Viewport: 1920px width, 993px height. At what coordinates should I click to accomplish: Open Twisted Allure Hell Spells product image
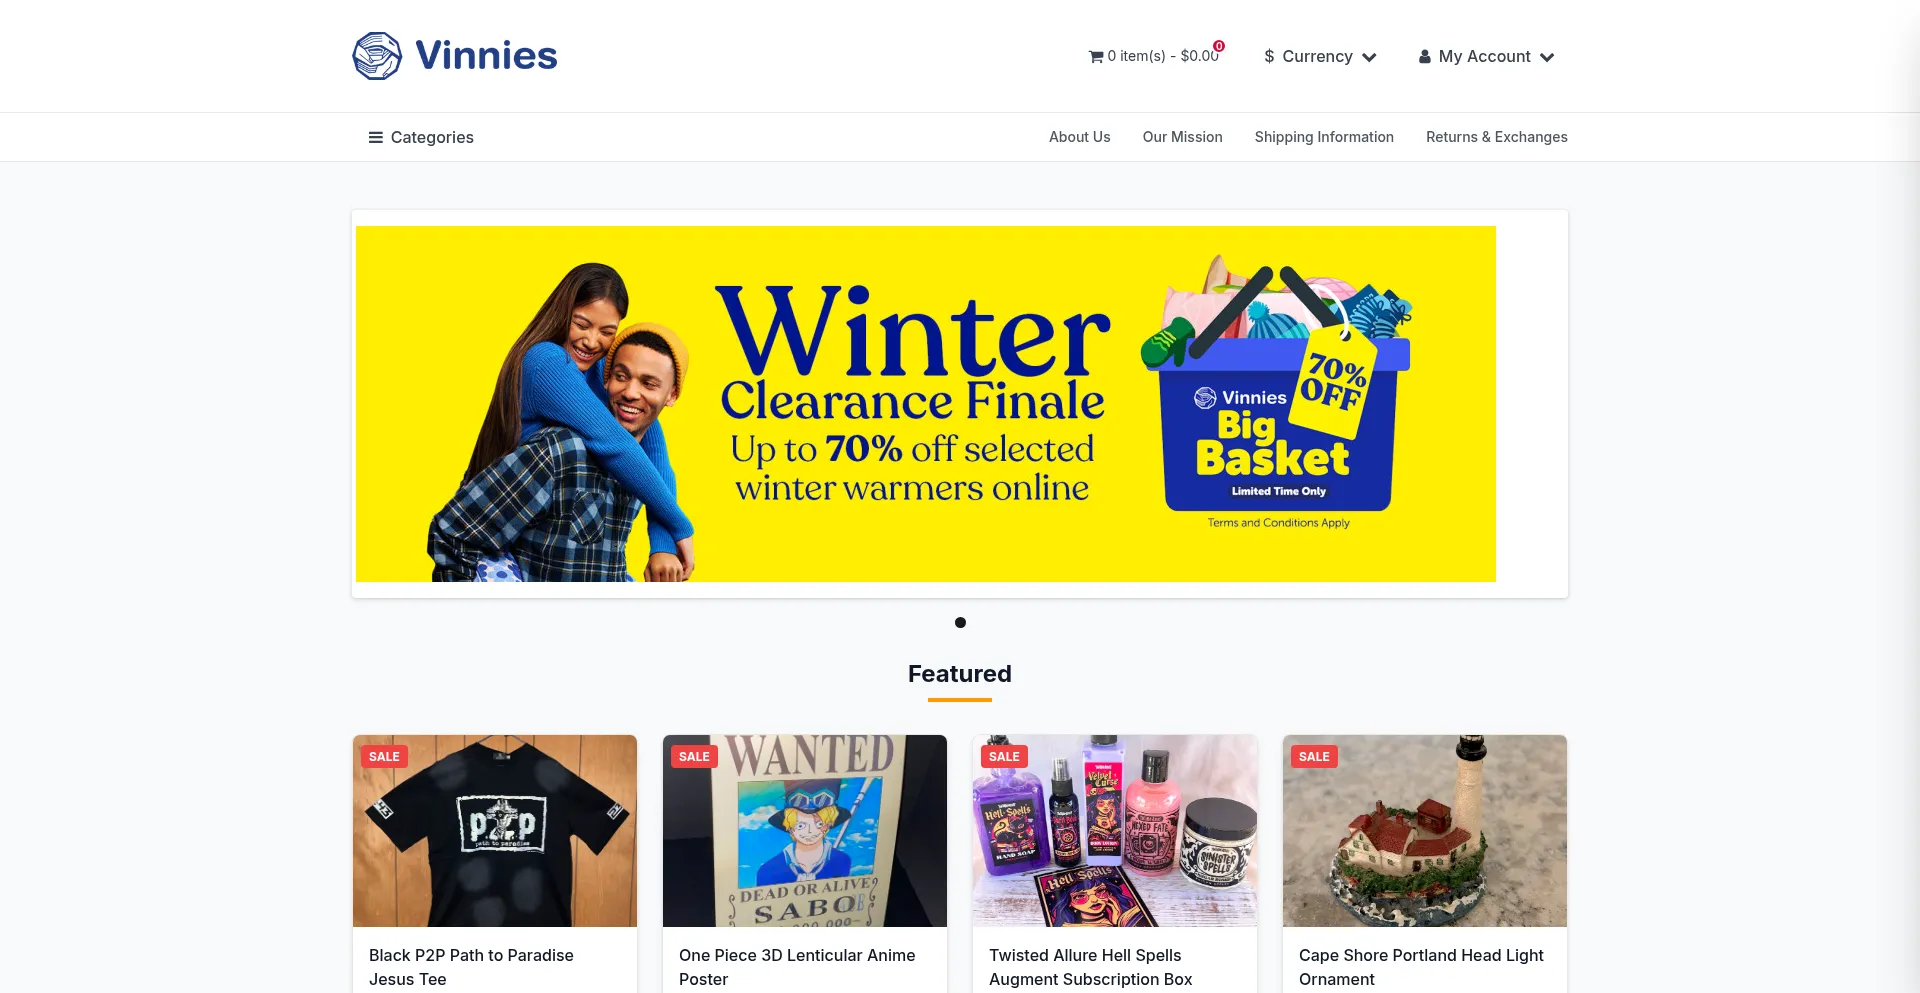1115,831
